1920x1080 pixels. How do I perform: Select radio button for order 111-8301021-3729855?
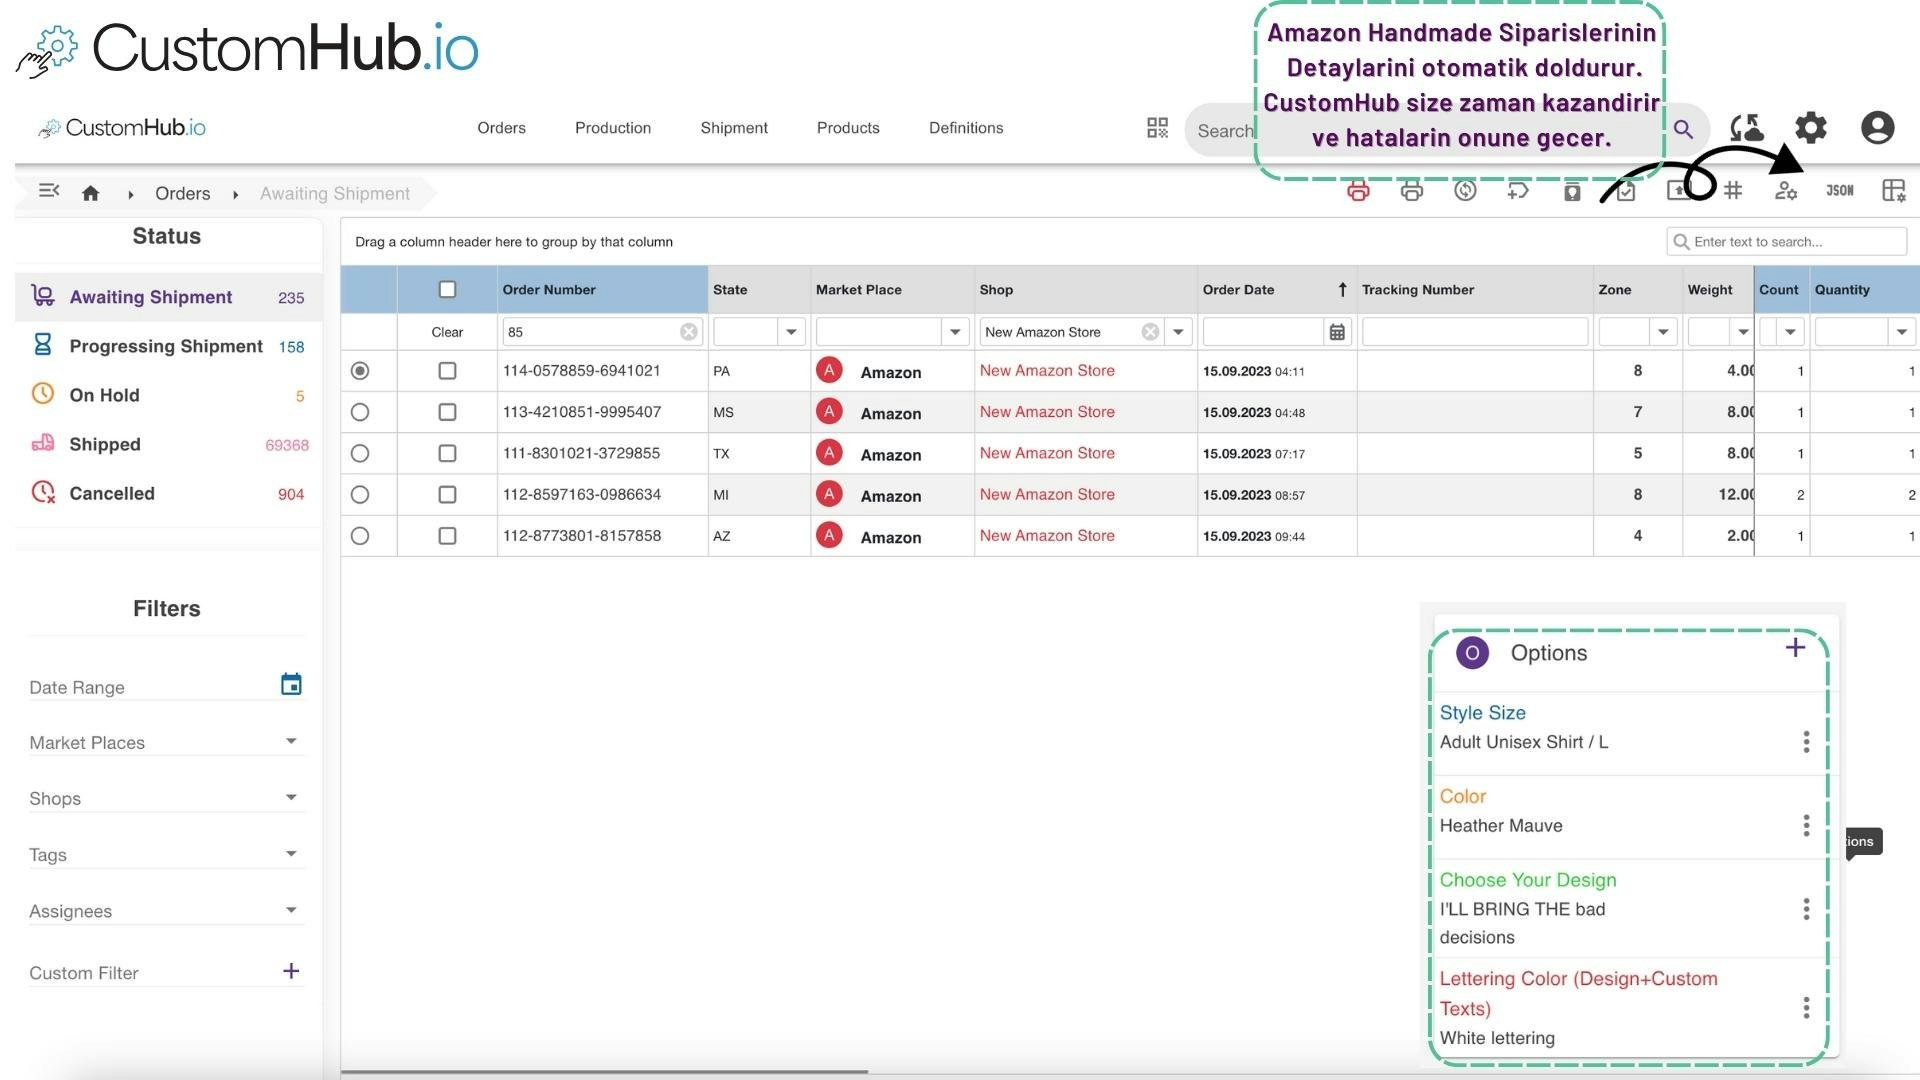pyautogui.click(x=360, y=453)
